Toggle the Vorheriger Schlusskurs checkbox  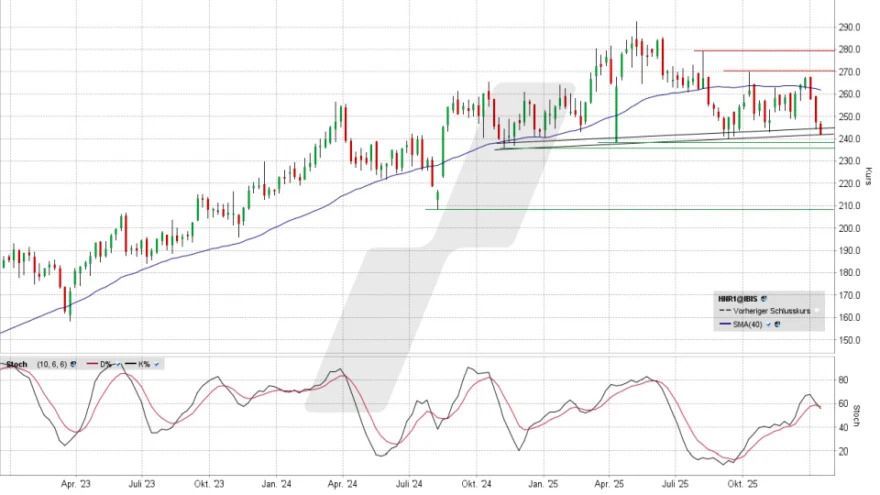[x=815, y=311]
